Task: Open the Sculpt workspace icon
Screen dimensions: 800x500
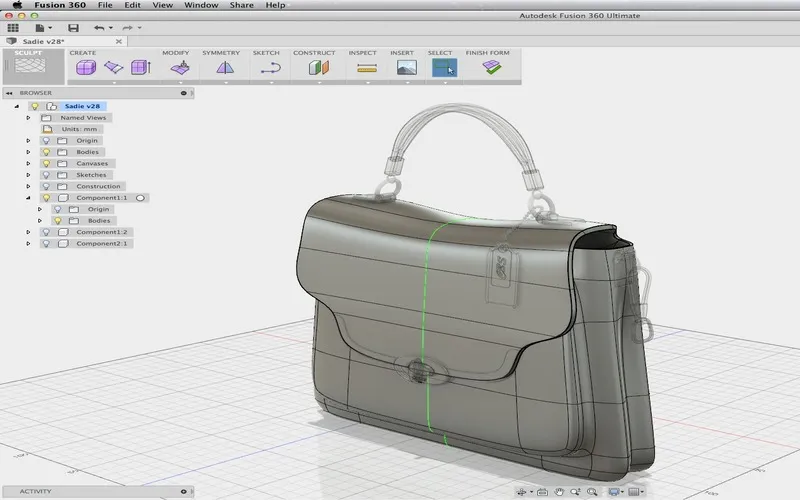Action: click(30, 65)
